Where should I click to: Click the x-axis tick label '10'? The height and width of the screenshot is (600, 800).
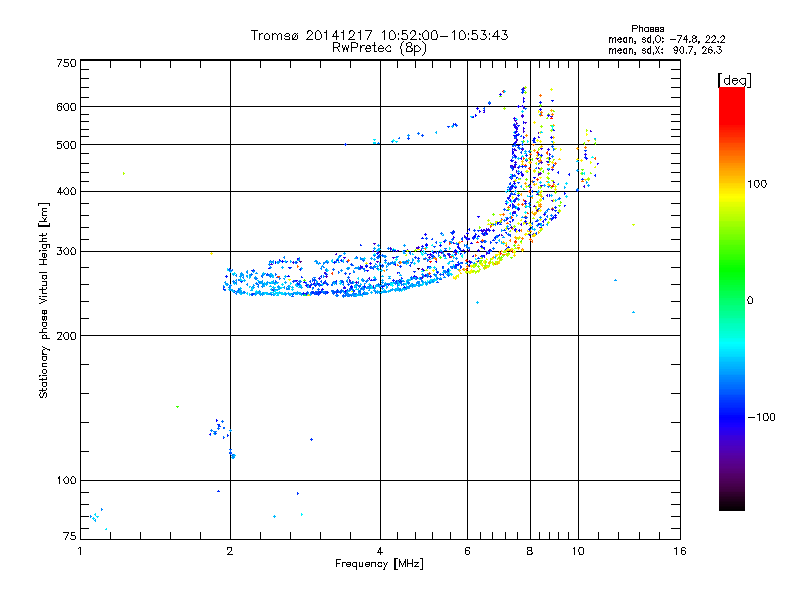[x=578, y=551]
